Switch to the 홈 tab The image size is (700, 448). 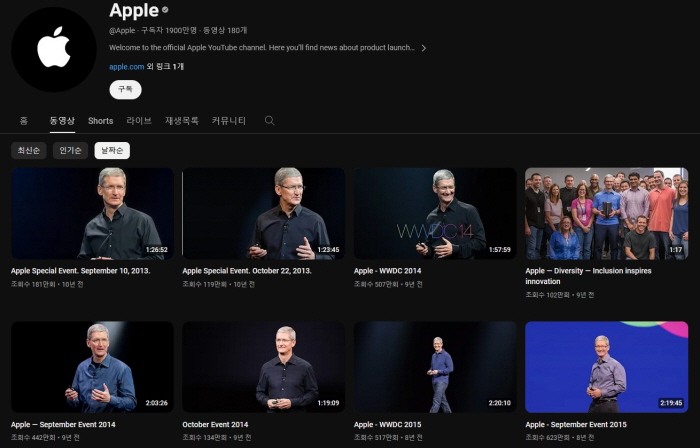tap(23, 121)
